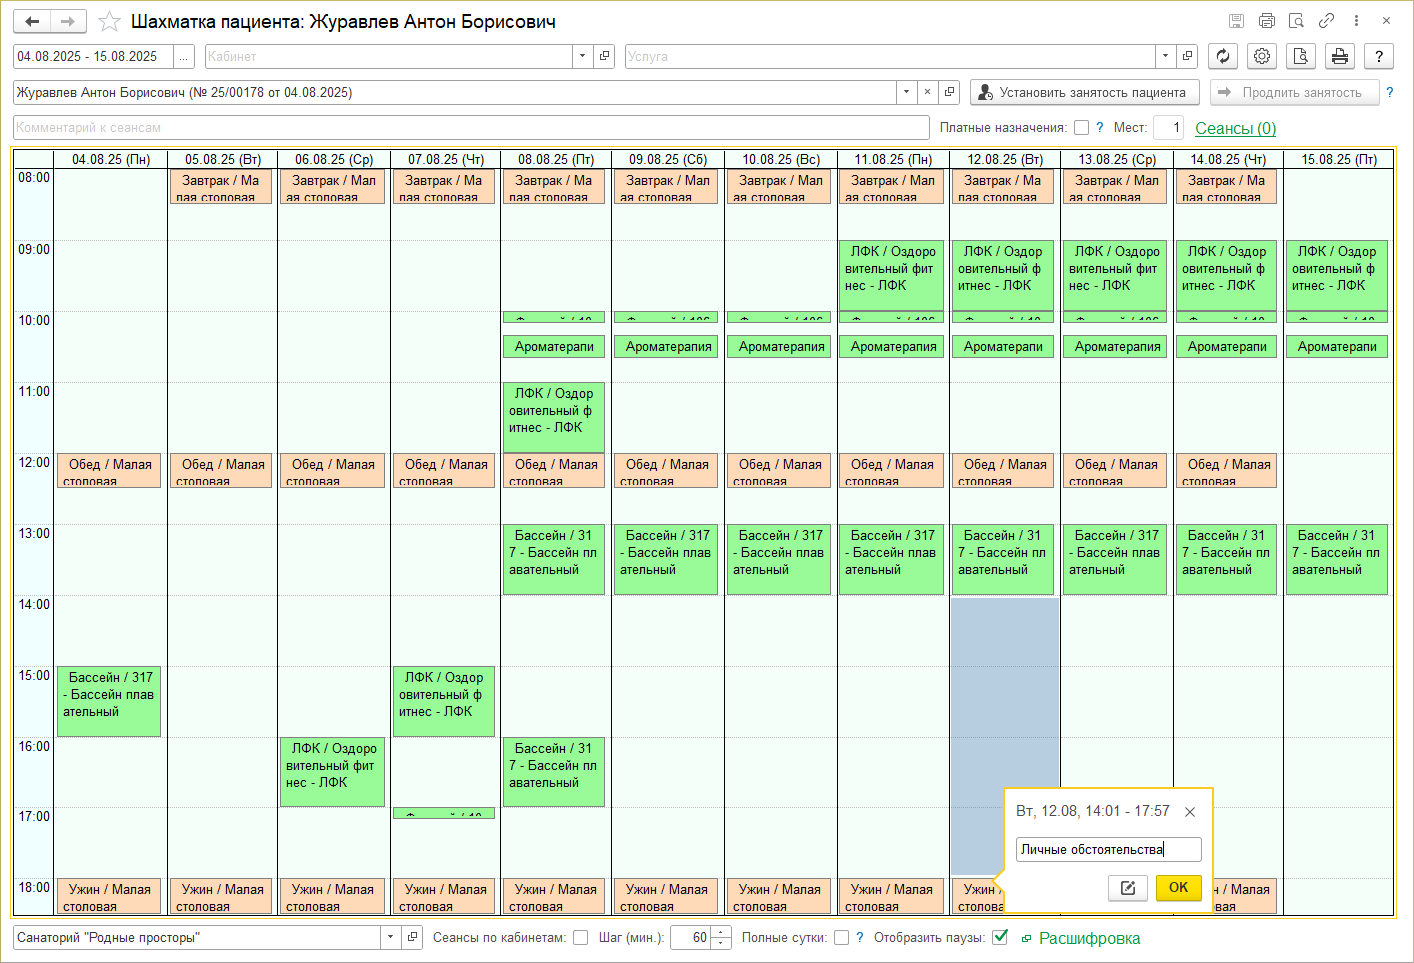Decrease the Шаг (мин.) value

721,944
